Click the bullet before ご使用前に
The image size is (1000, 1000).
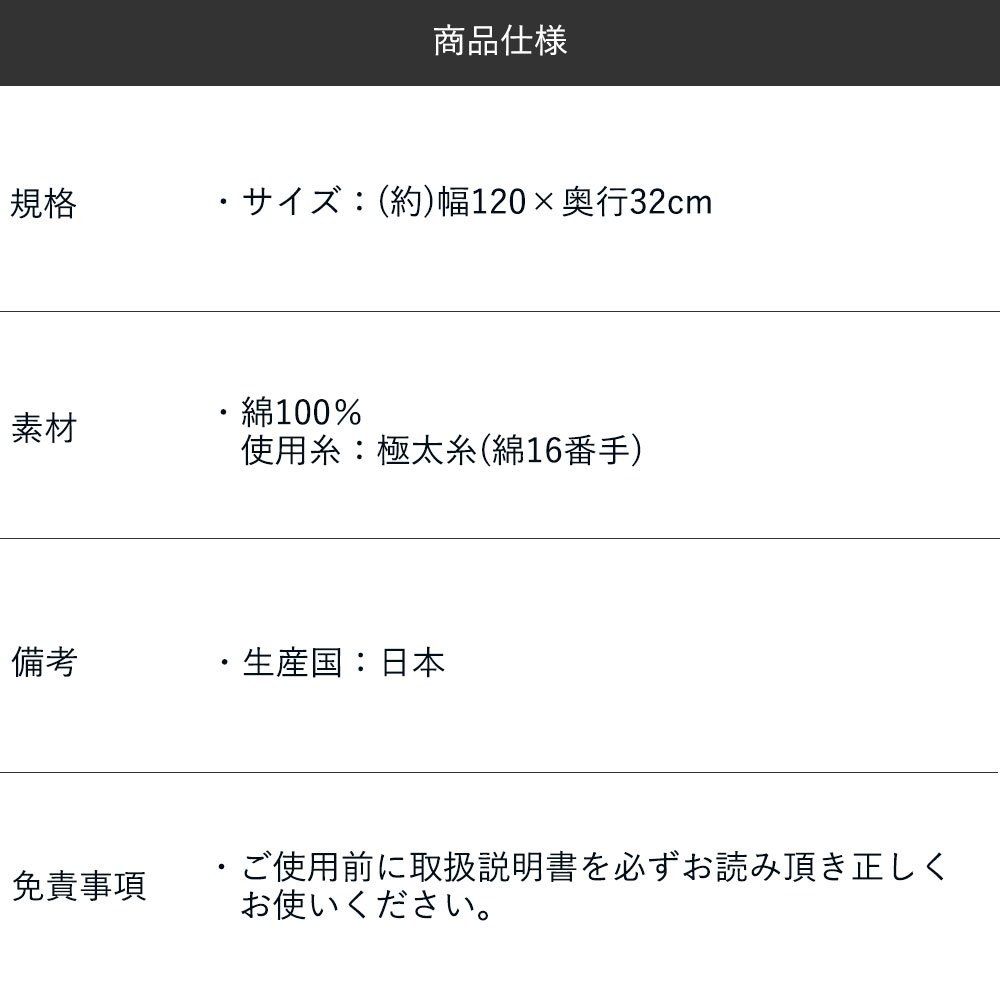pyautogui.click(x=224, y=867)
